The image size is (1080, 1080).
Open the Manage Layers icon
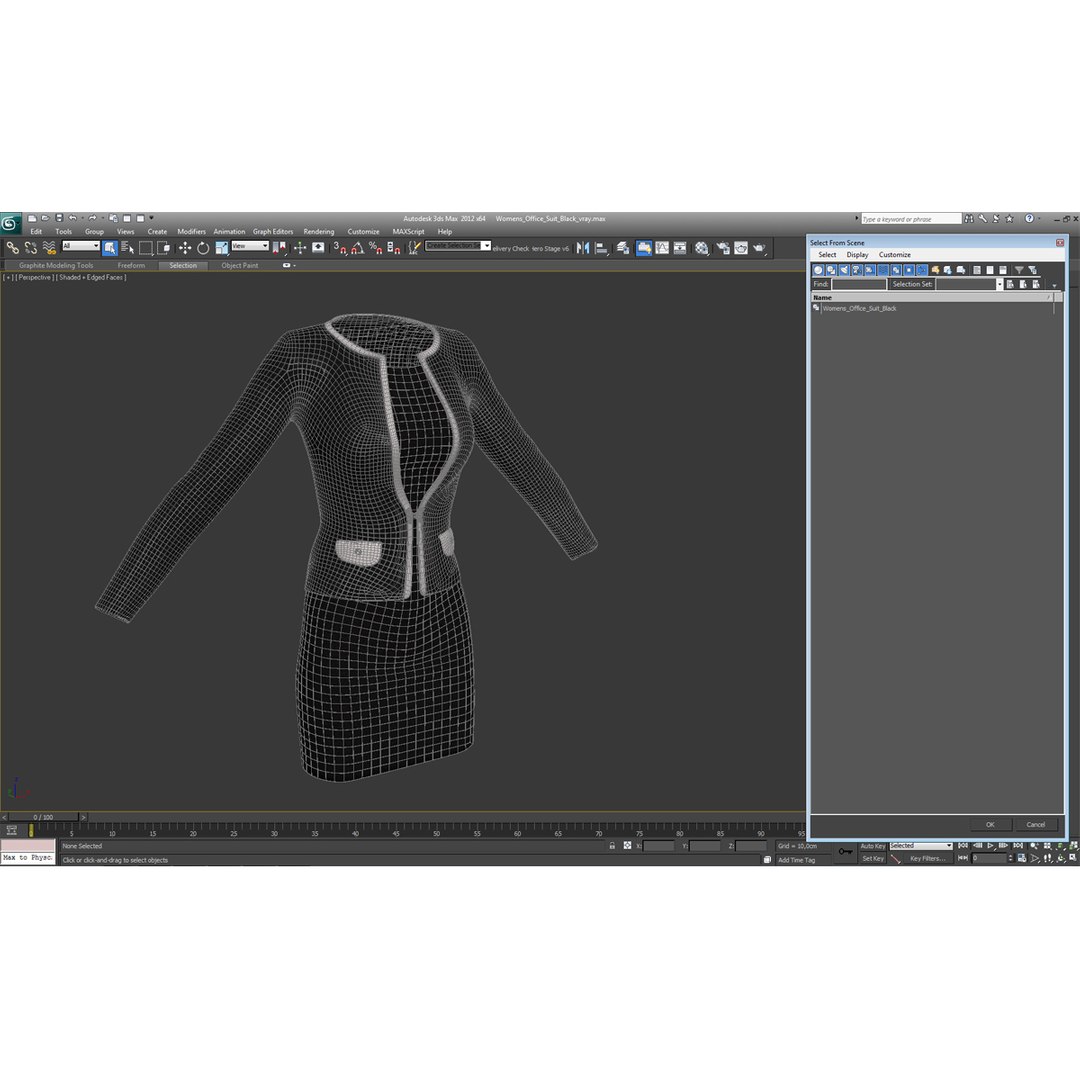coord(623,248)
